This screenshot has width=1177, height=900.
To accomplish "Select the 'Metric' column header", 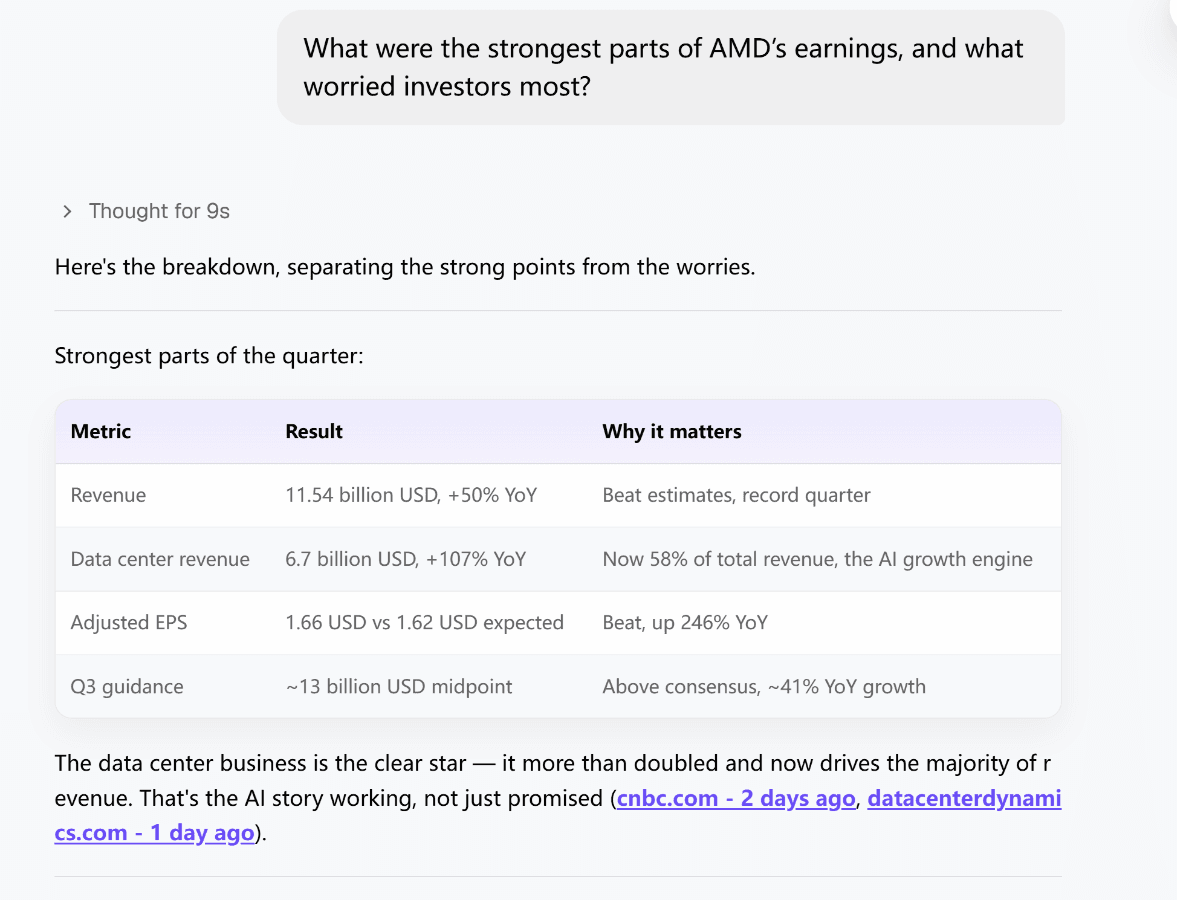I will tap(101, 432).
